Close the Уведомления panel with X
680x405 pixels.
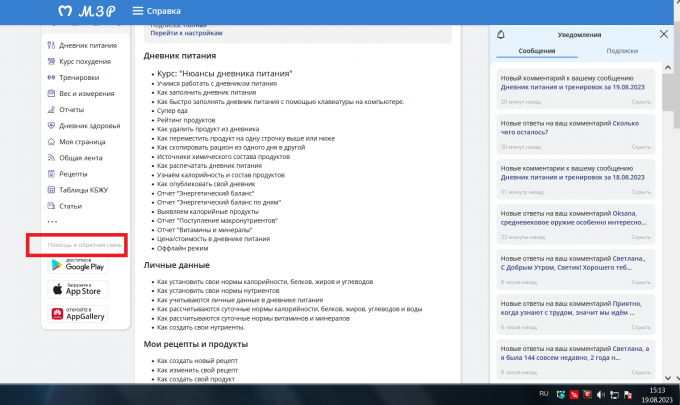click(x=664, y=35)
